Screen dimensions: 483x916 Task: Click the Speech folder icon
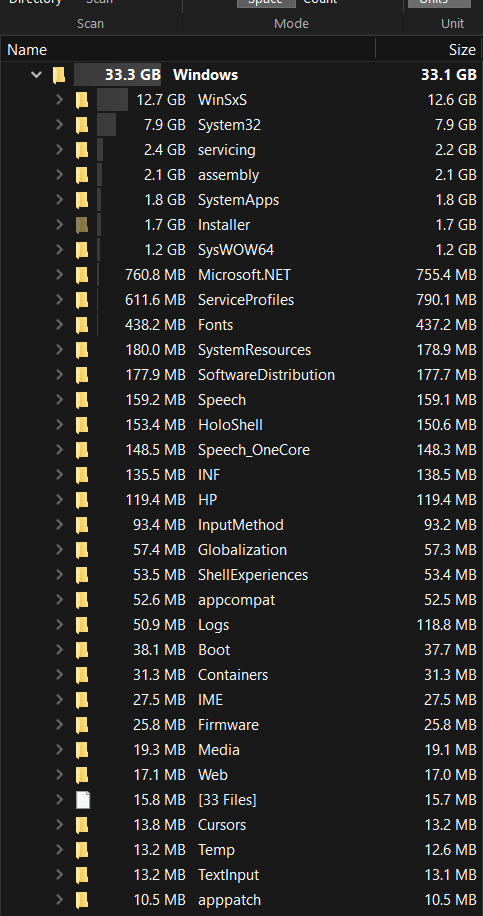point(82,400)
